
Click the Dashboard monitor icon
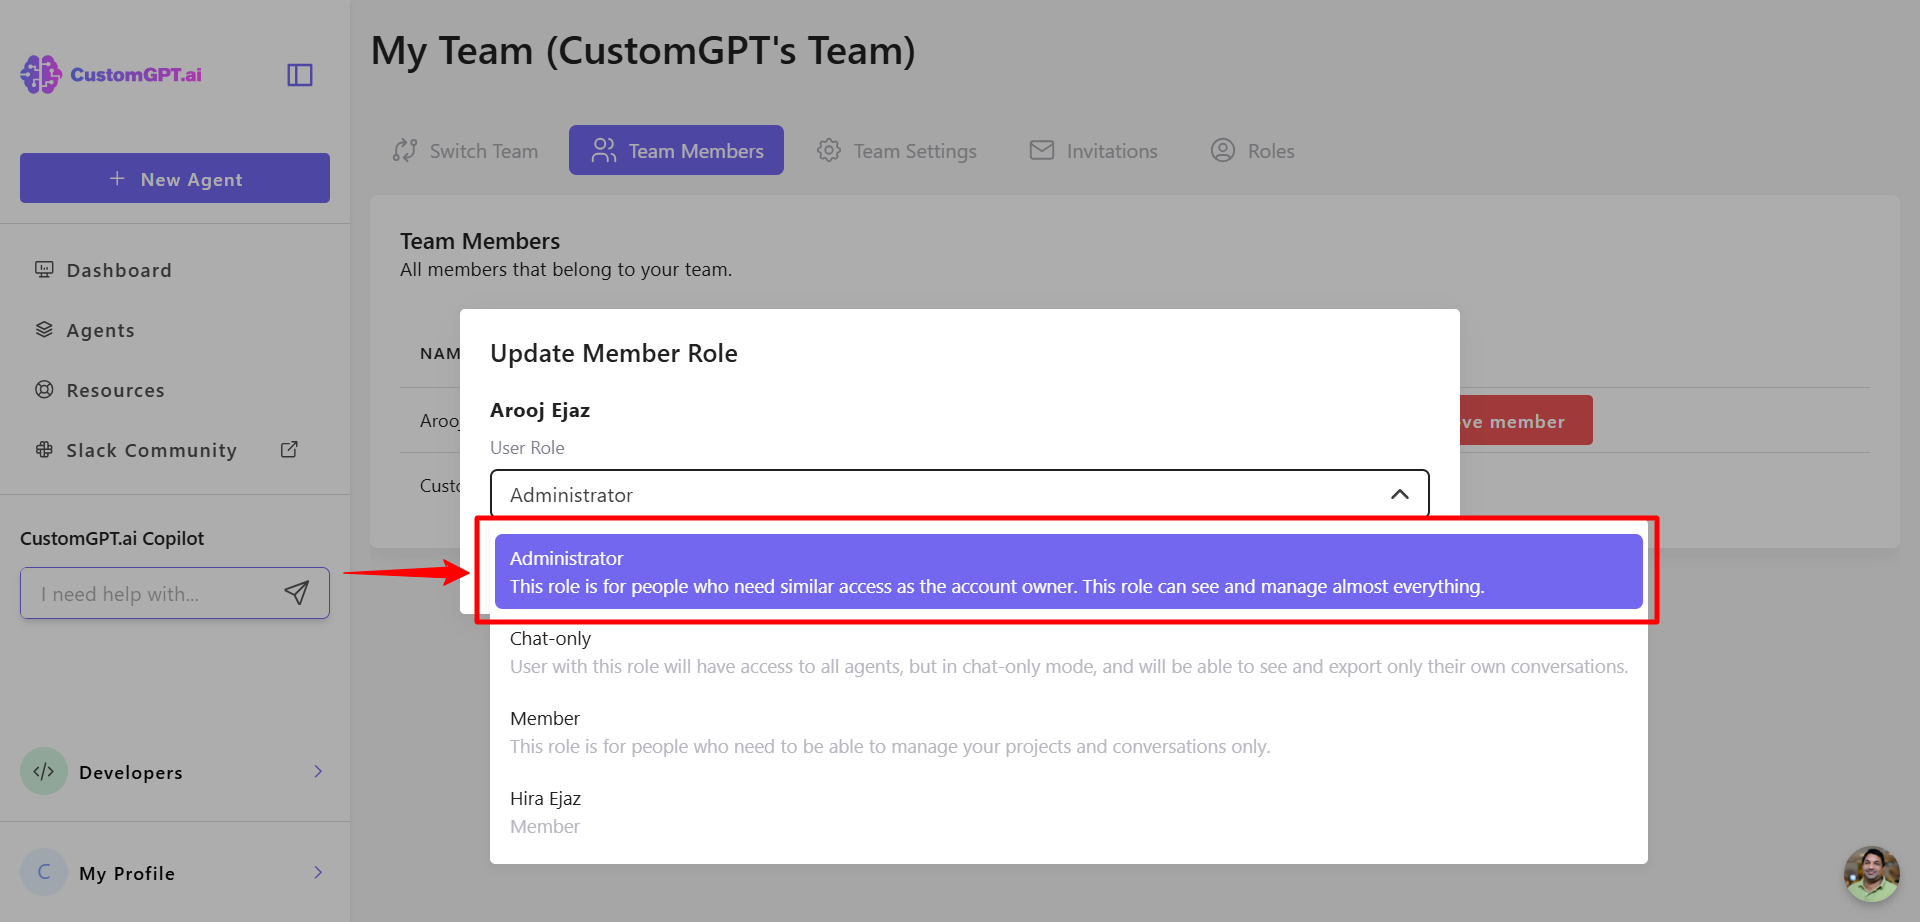pyautogui.click(x=44, y=269)
